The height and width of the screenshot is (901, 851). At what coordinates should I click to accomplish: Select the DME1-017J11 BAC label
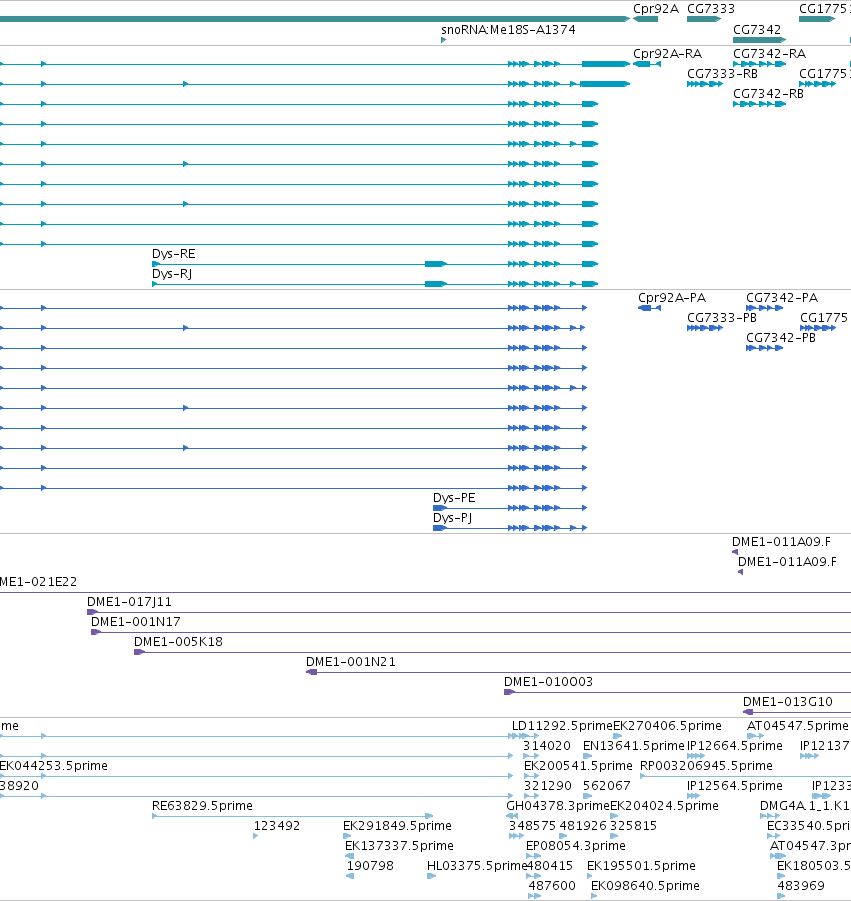129,602
